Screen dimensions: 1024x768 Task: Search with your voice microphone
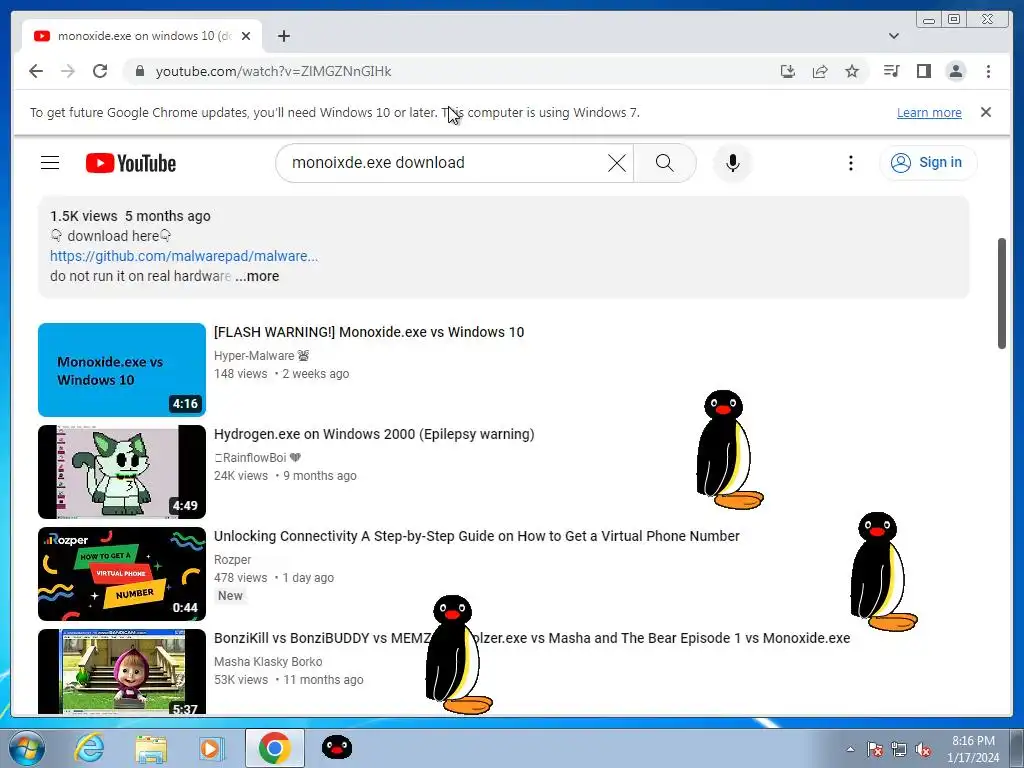pyautogui.click(x=733, y=163)
